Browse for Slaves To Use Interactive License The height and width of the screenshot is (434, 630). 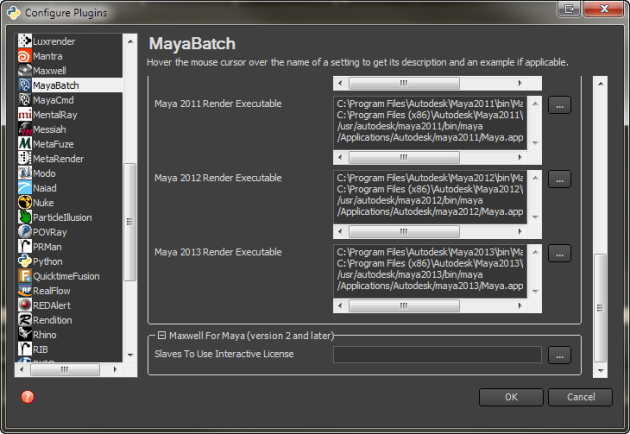coord(559,355)
